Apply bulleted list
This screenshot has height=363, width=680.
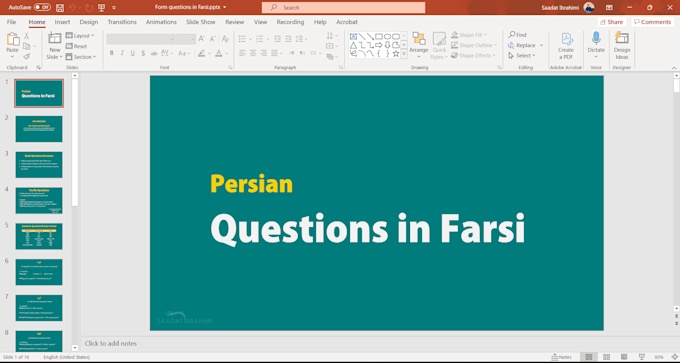242,39
